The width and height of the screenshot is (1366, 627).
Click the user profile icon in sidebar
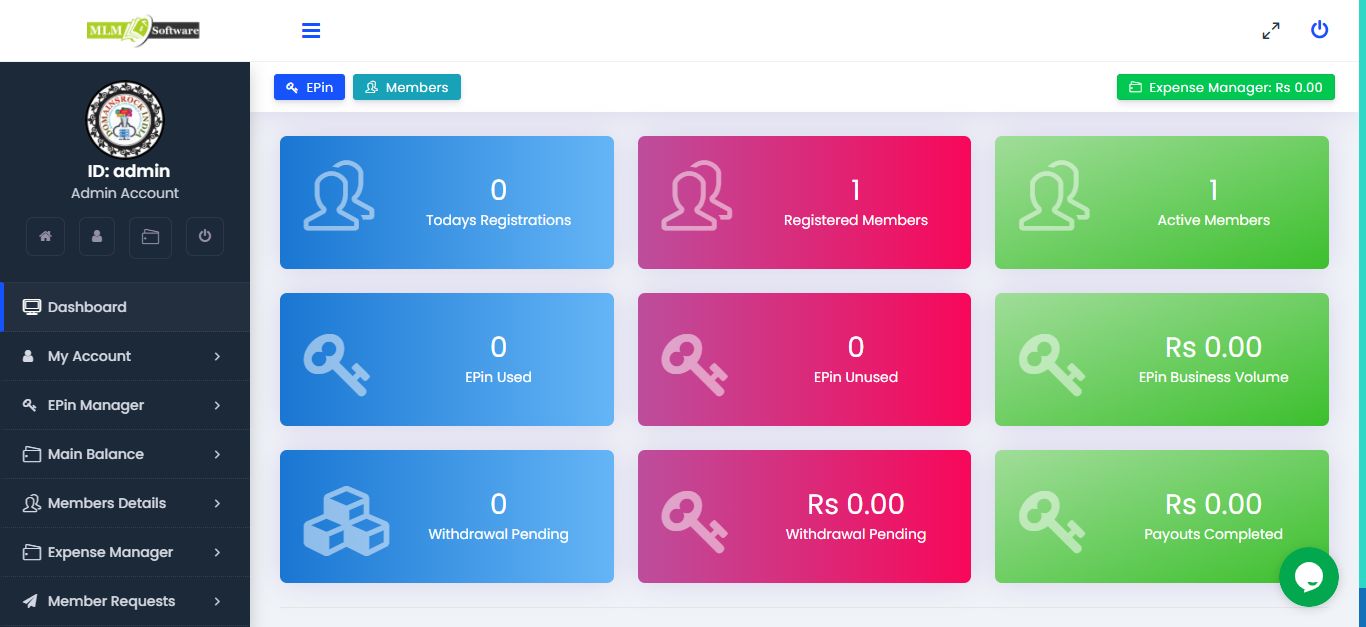coord(97,237)
